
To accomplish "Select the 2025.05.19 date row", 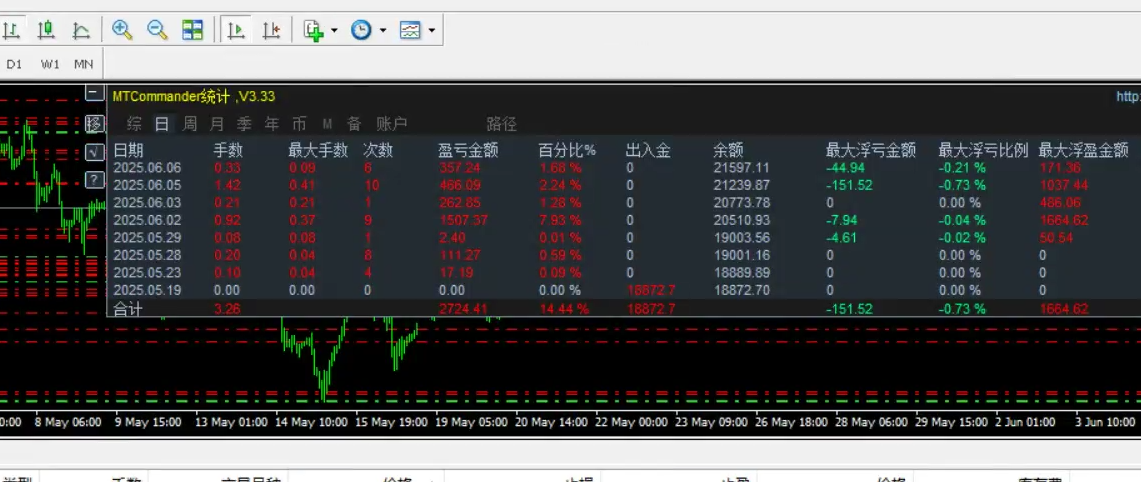I will click(148, 290).
